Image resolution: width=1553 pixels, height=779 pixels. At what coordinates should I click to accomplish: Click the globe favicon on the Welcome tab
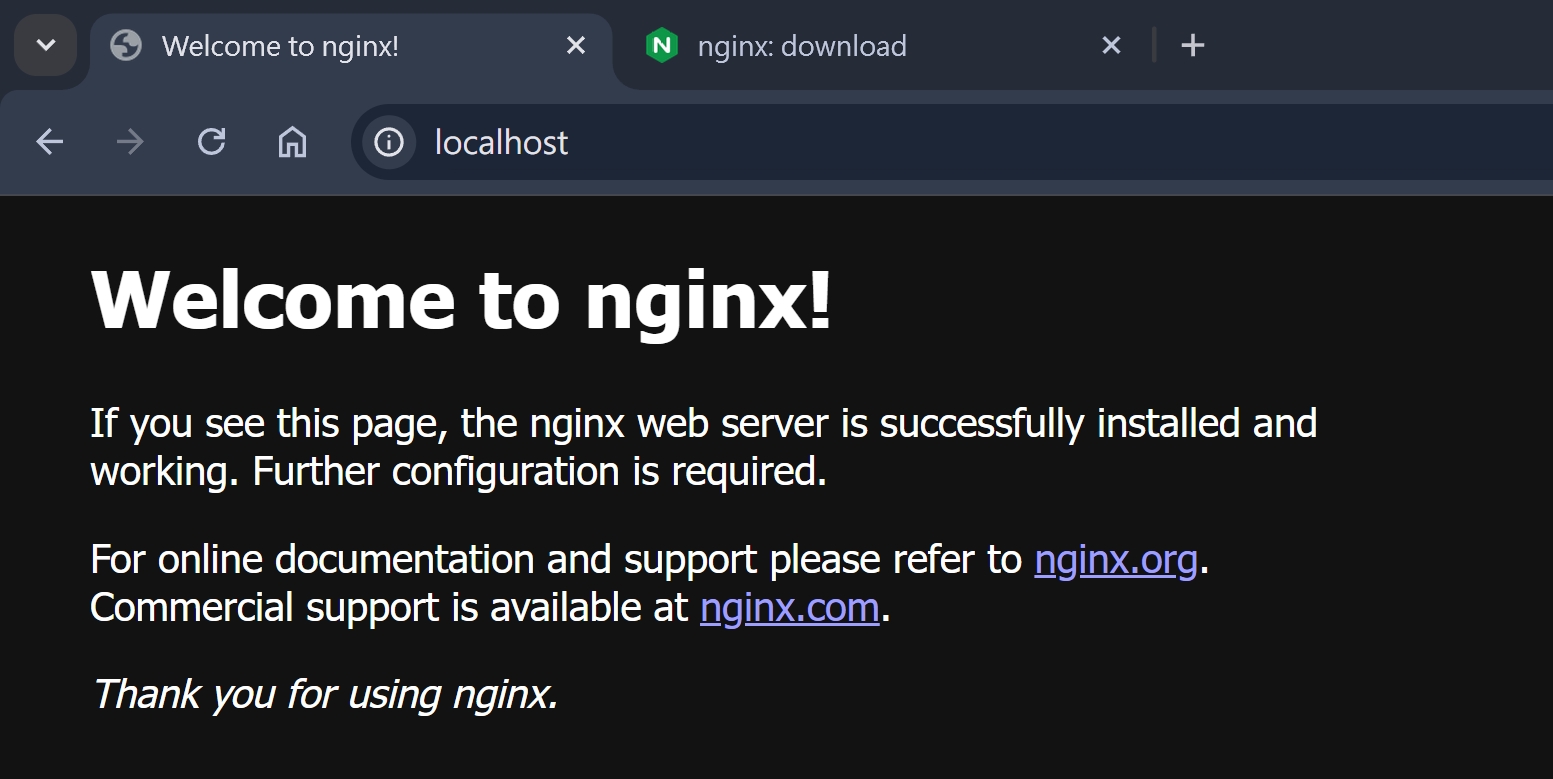pos(126,45)
